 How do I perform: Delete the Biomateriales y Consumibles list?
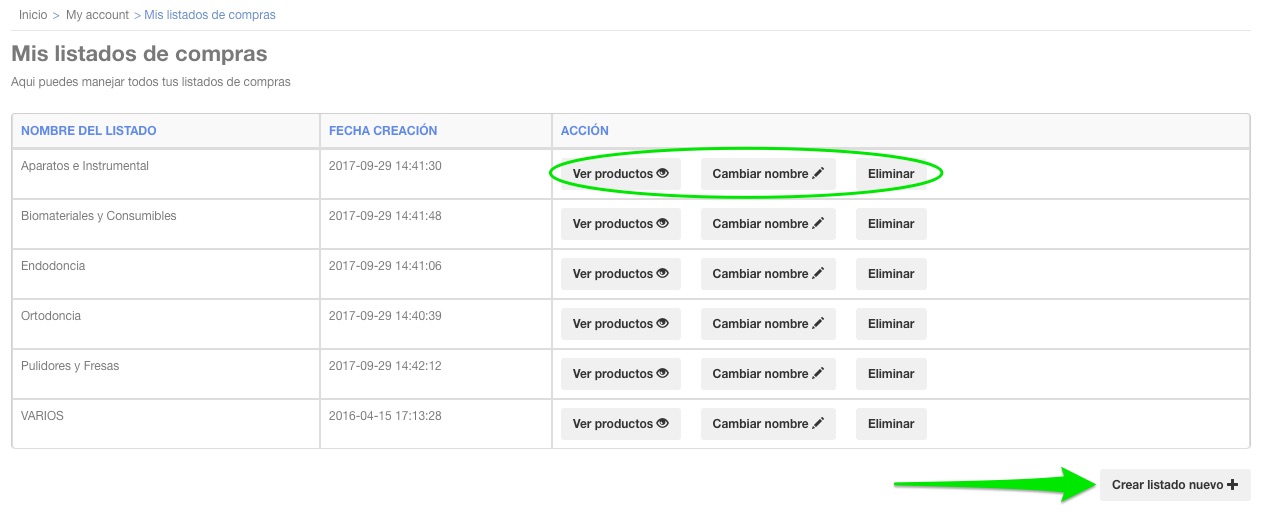890,224
